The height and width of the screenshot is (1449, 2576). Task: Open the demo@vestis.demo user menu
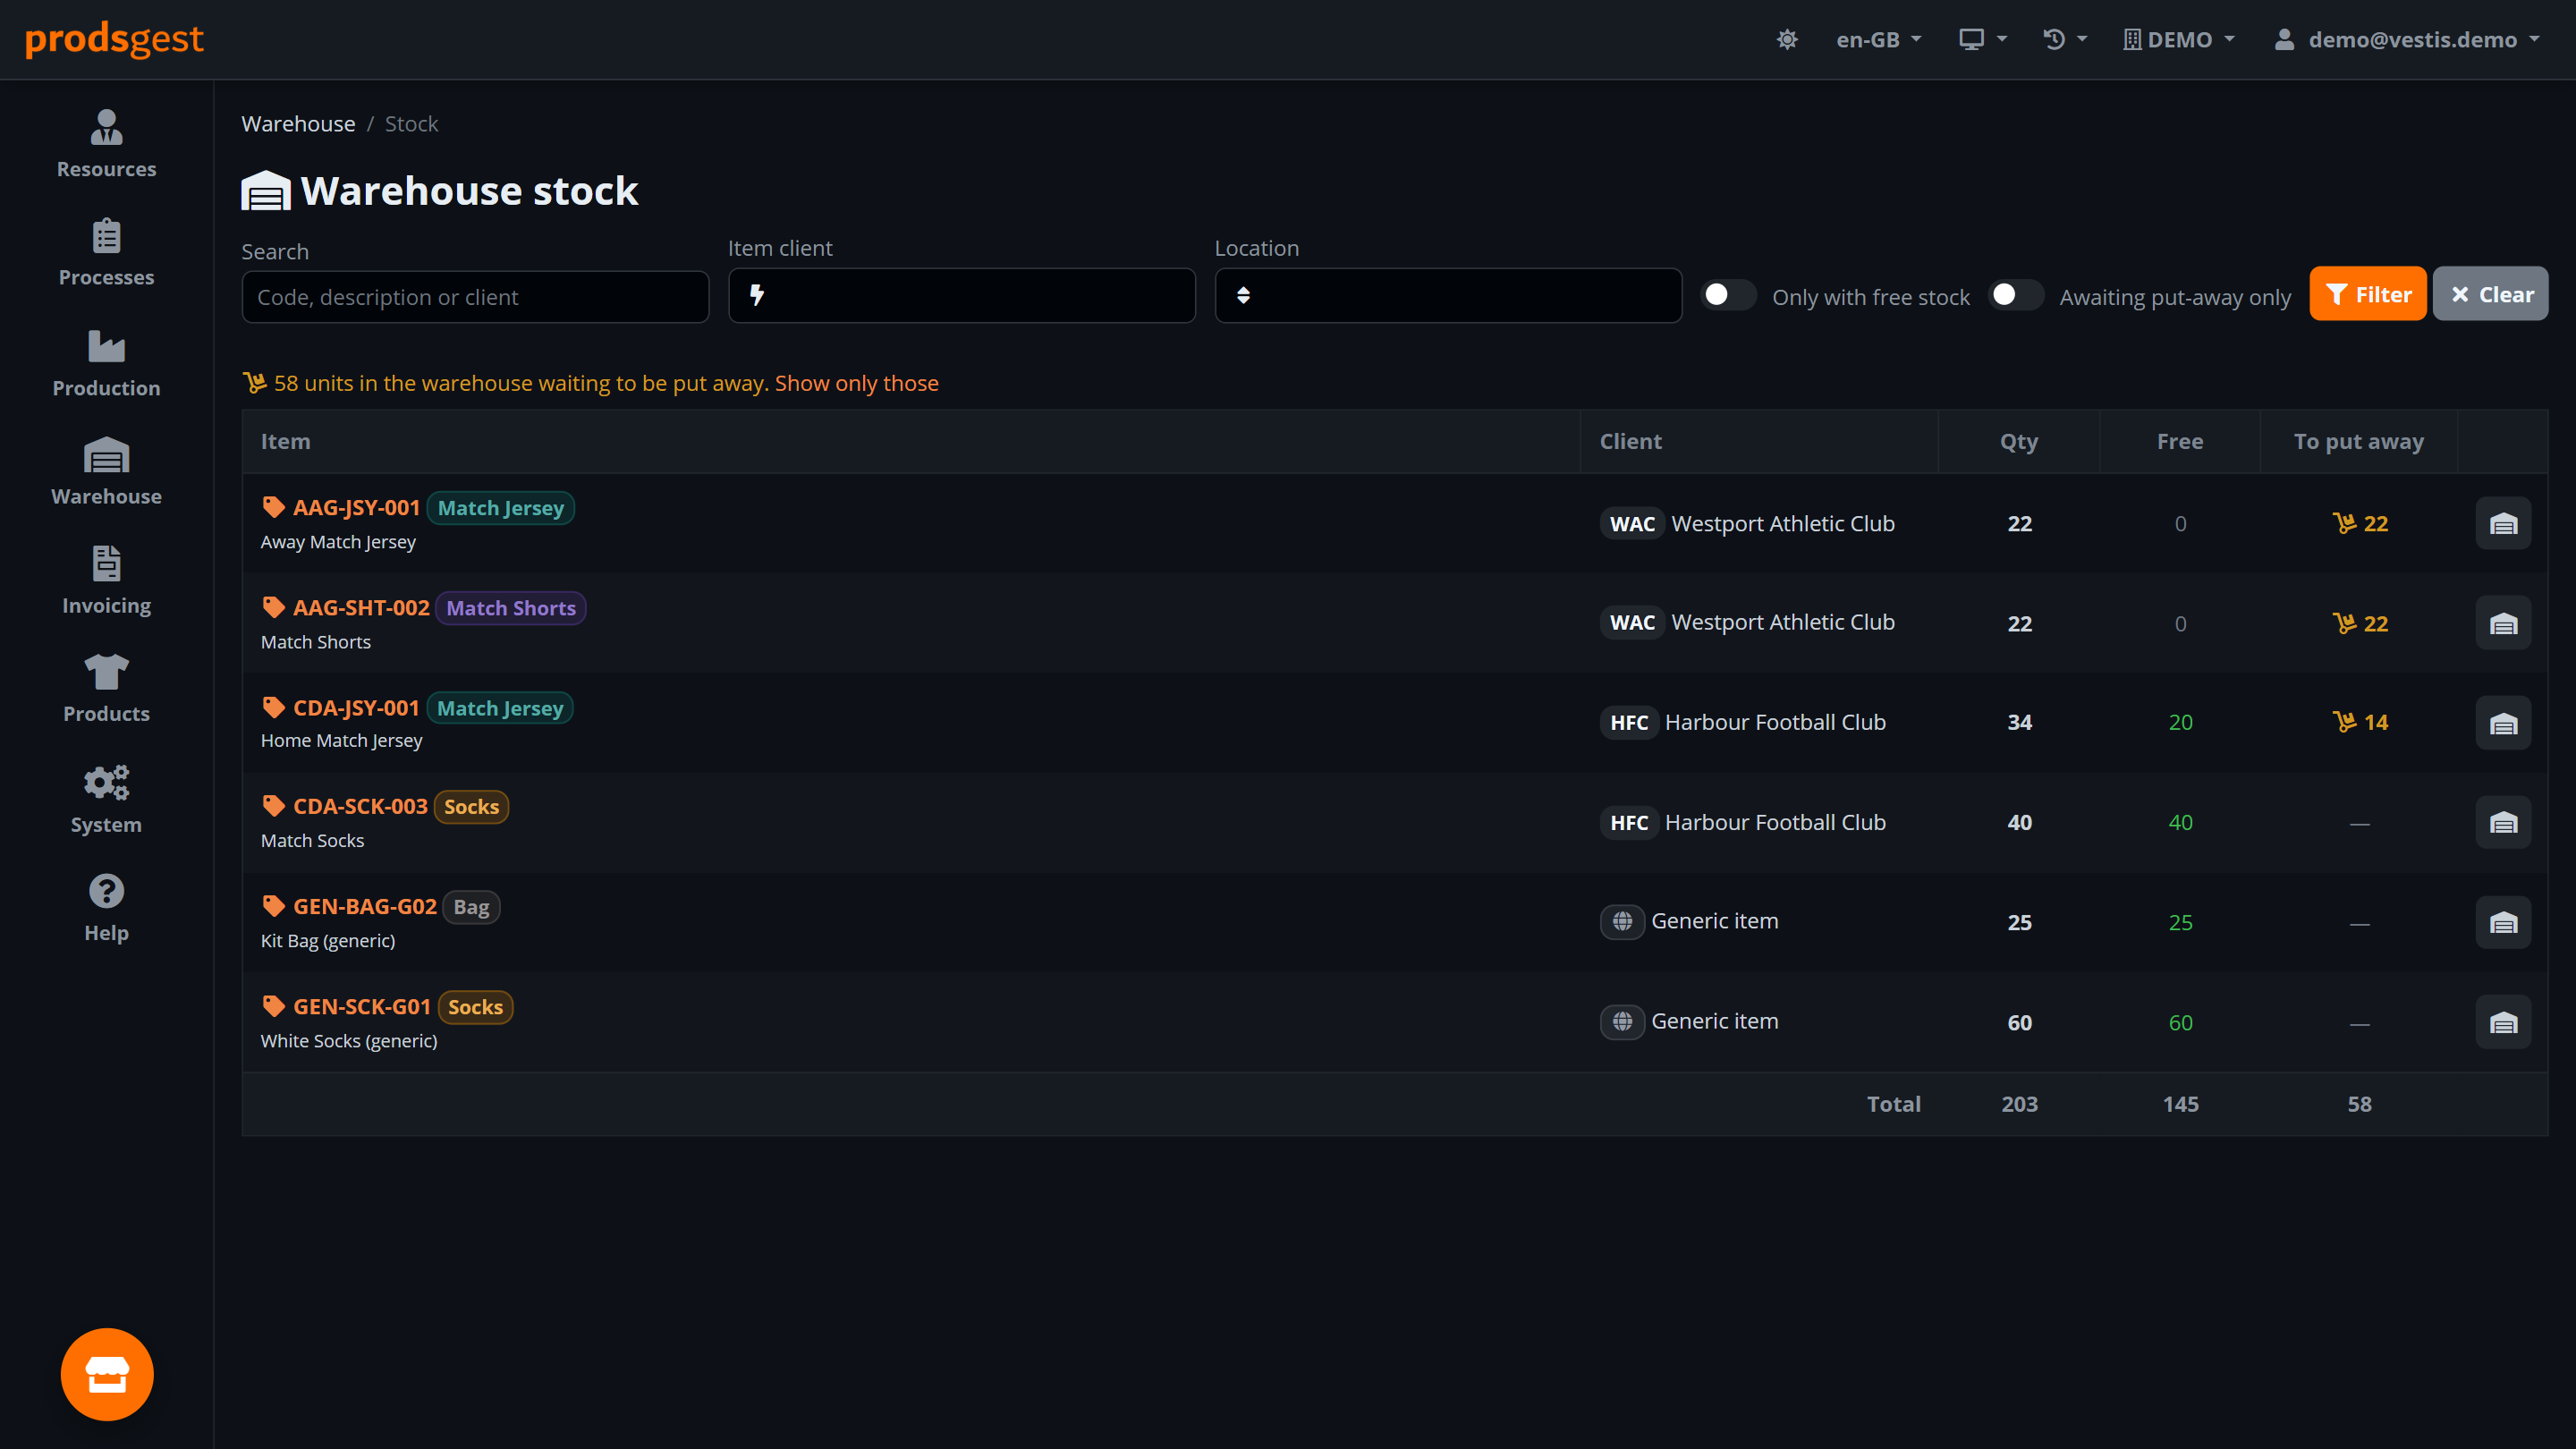tap(2407, 39)
